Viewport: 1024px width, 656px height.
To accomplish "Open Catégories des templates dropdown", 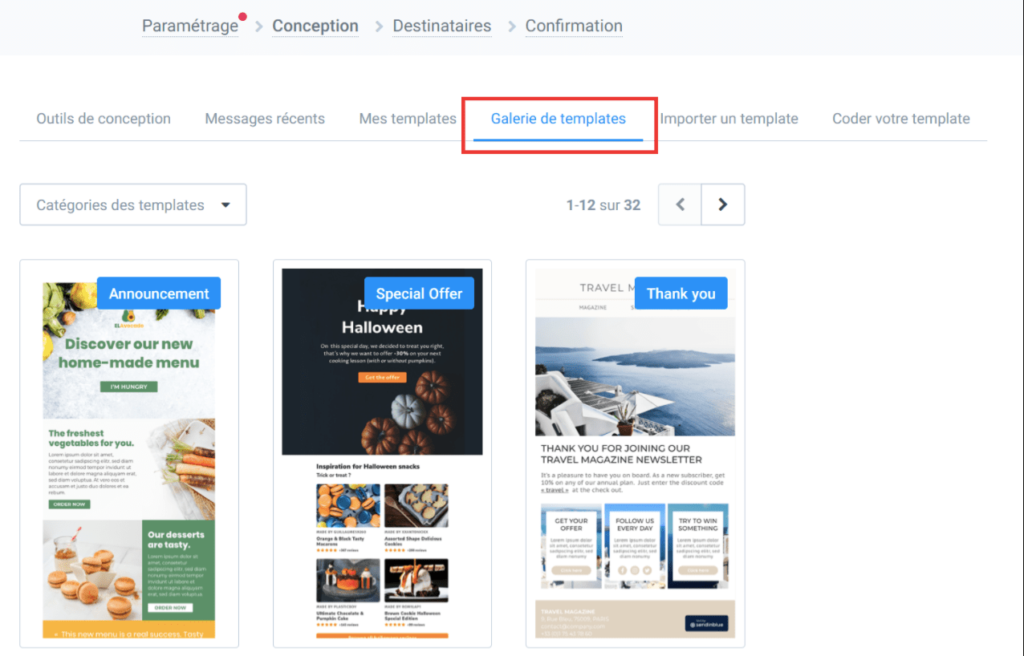I will tap(133, 205).
